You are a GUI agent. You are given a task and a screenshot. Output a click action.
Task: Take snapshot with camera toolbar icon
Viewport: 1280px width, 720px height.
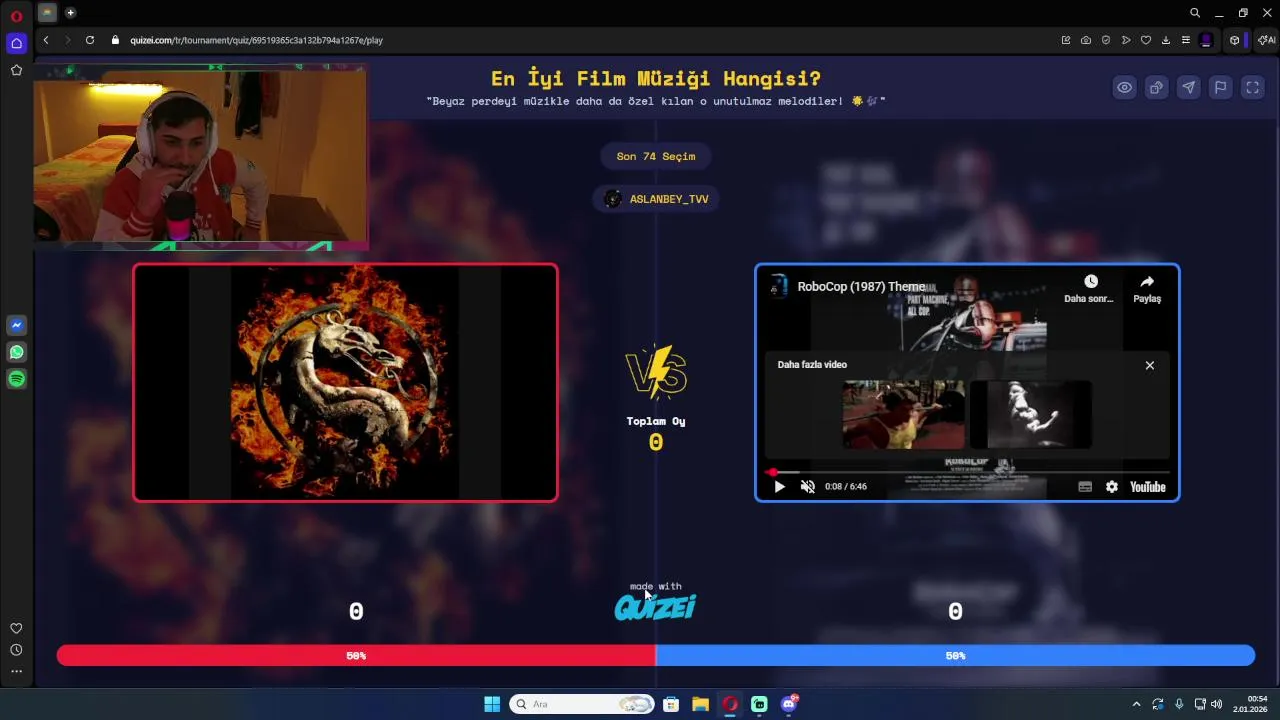[1086, 40]
